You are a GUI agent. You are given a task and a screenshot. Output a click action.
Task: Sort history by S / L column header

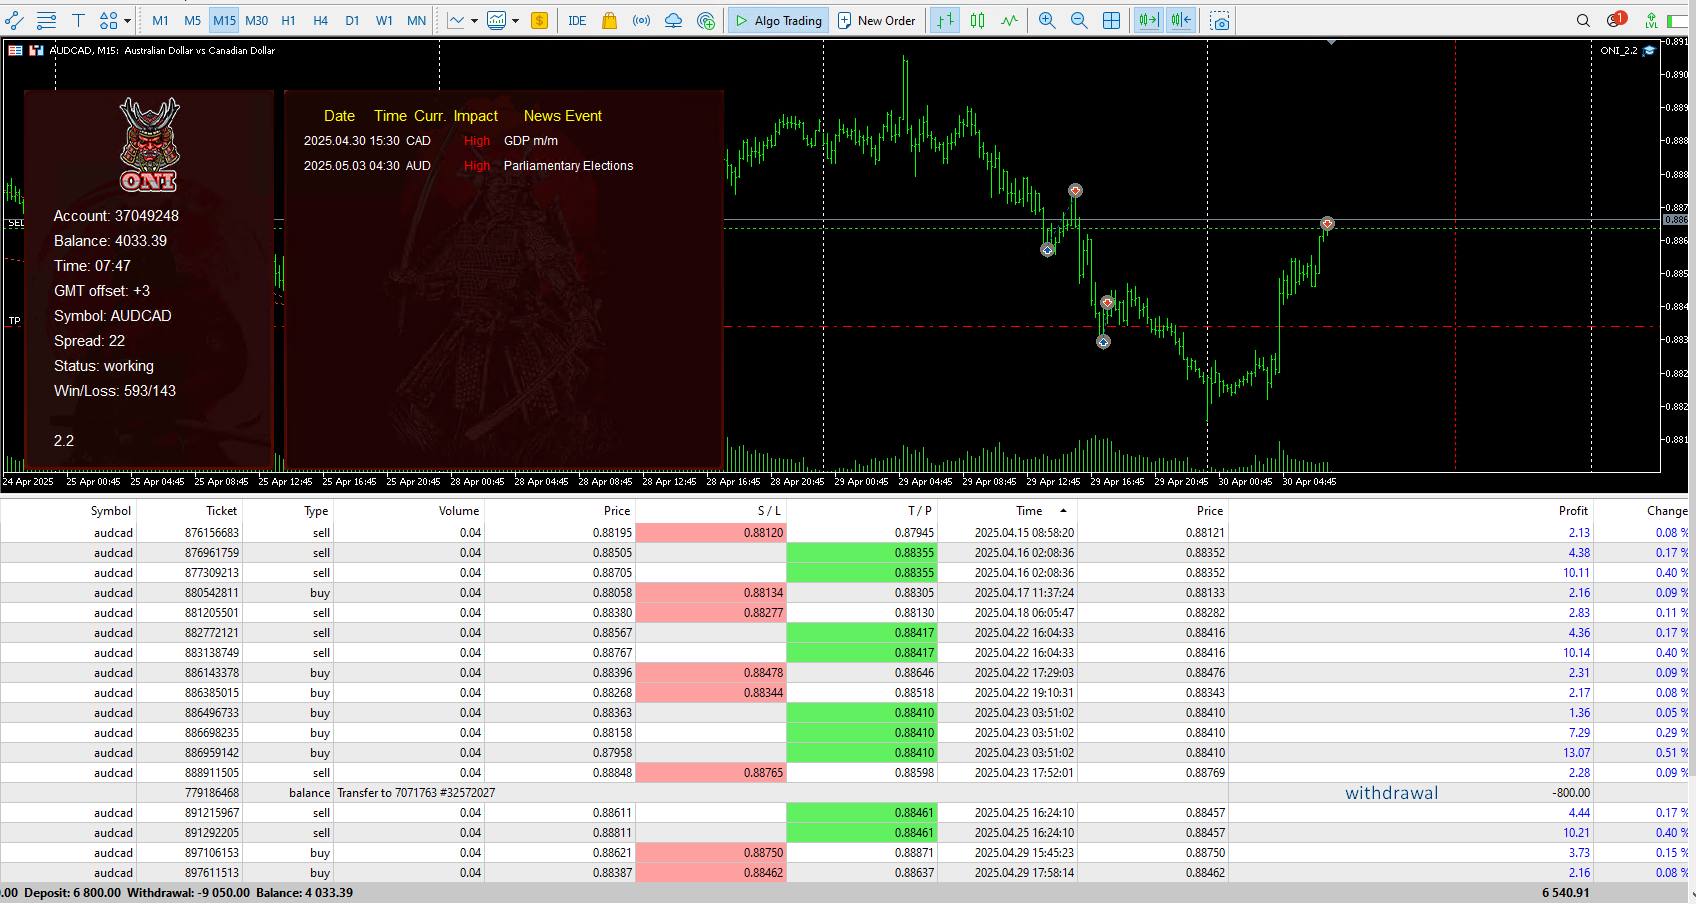pos(769,511)
